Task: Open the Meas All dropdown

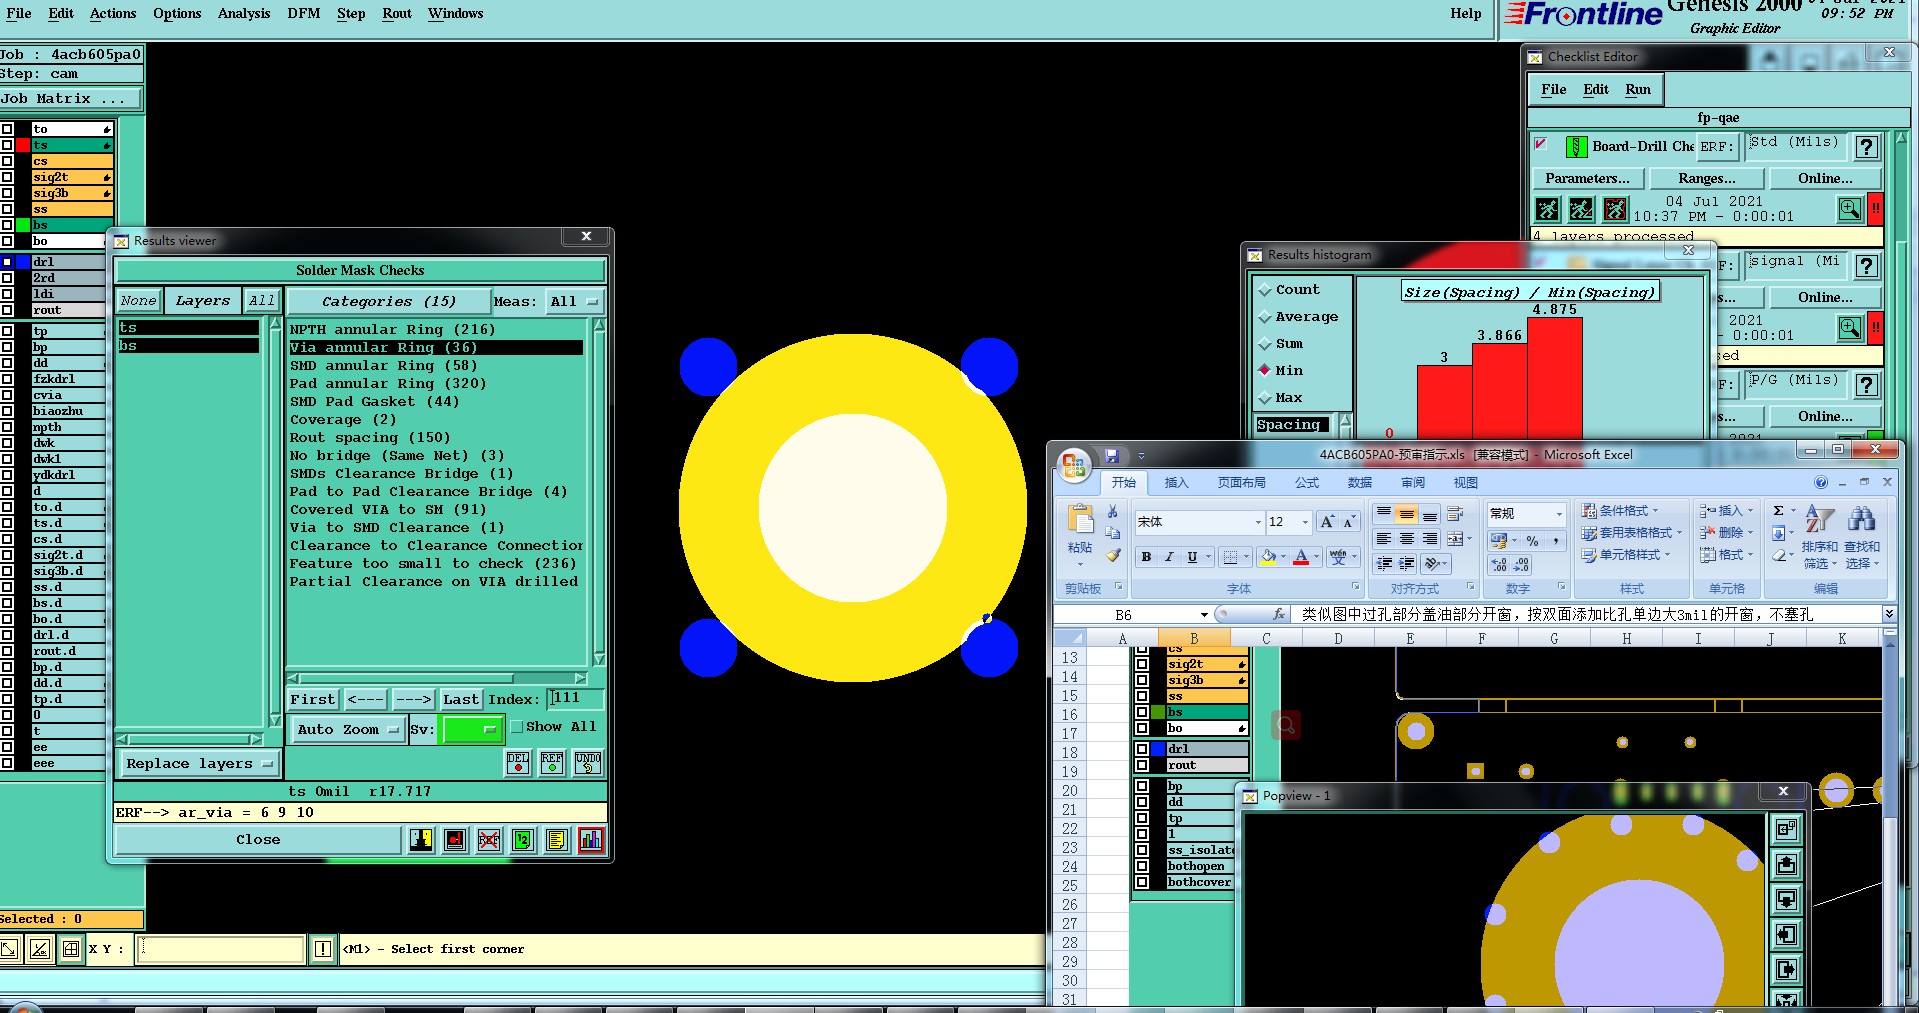Action: pyautogui.click(x=575, y=302)
